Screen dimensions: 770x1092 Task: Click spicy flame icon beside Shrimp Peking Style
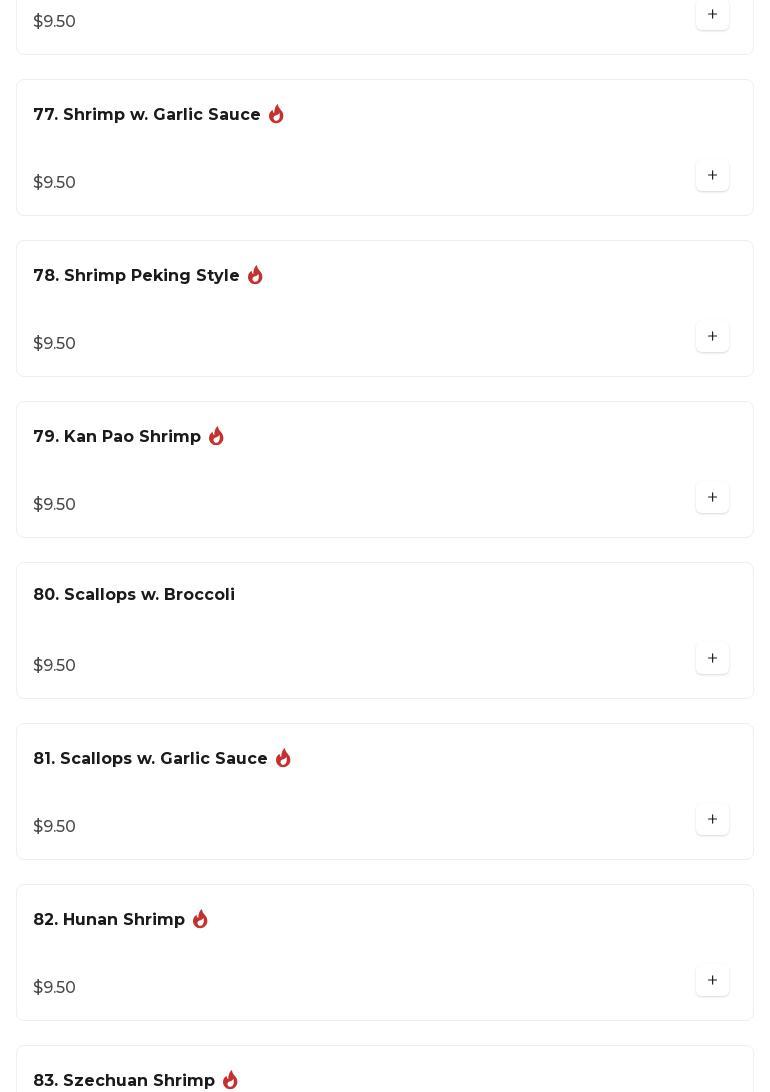pyautogui.click(x=256, y=276)
